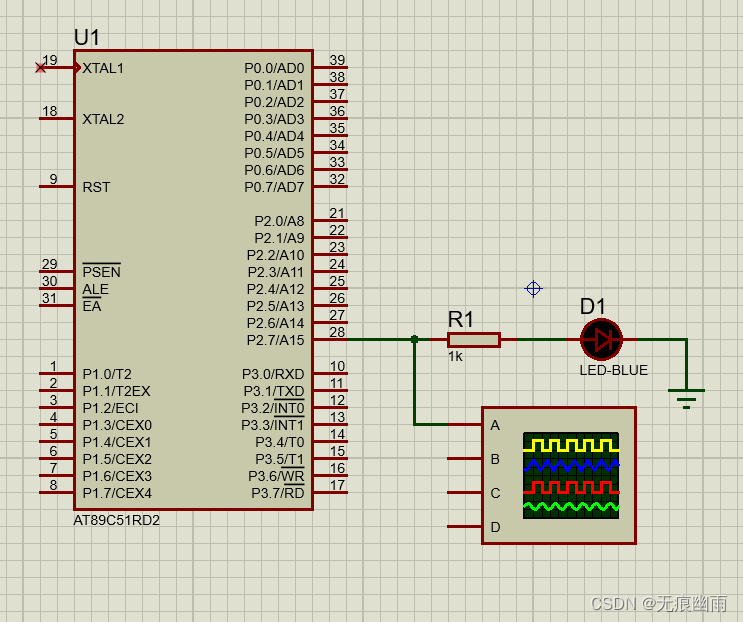
Task: Click oscilloscope channel C pin
Action: pyautogui.click(x=464, y=493)
